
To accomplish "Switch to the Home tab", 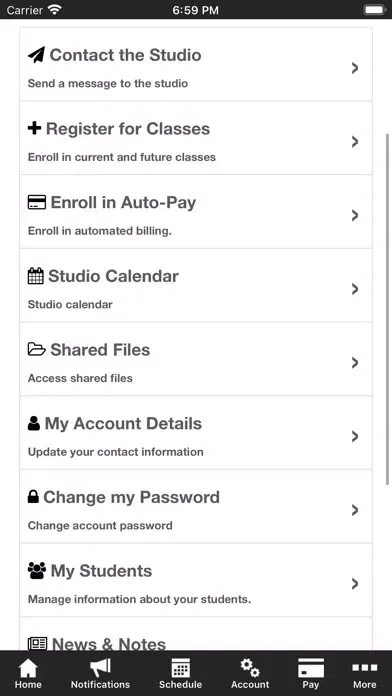I will coord(28,673).
